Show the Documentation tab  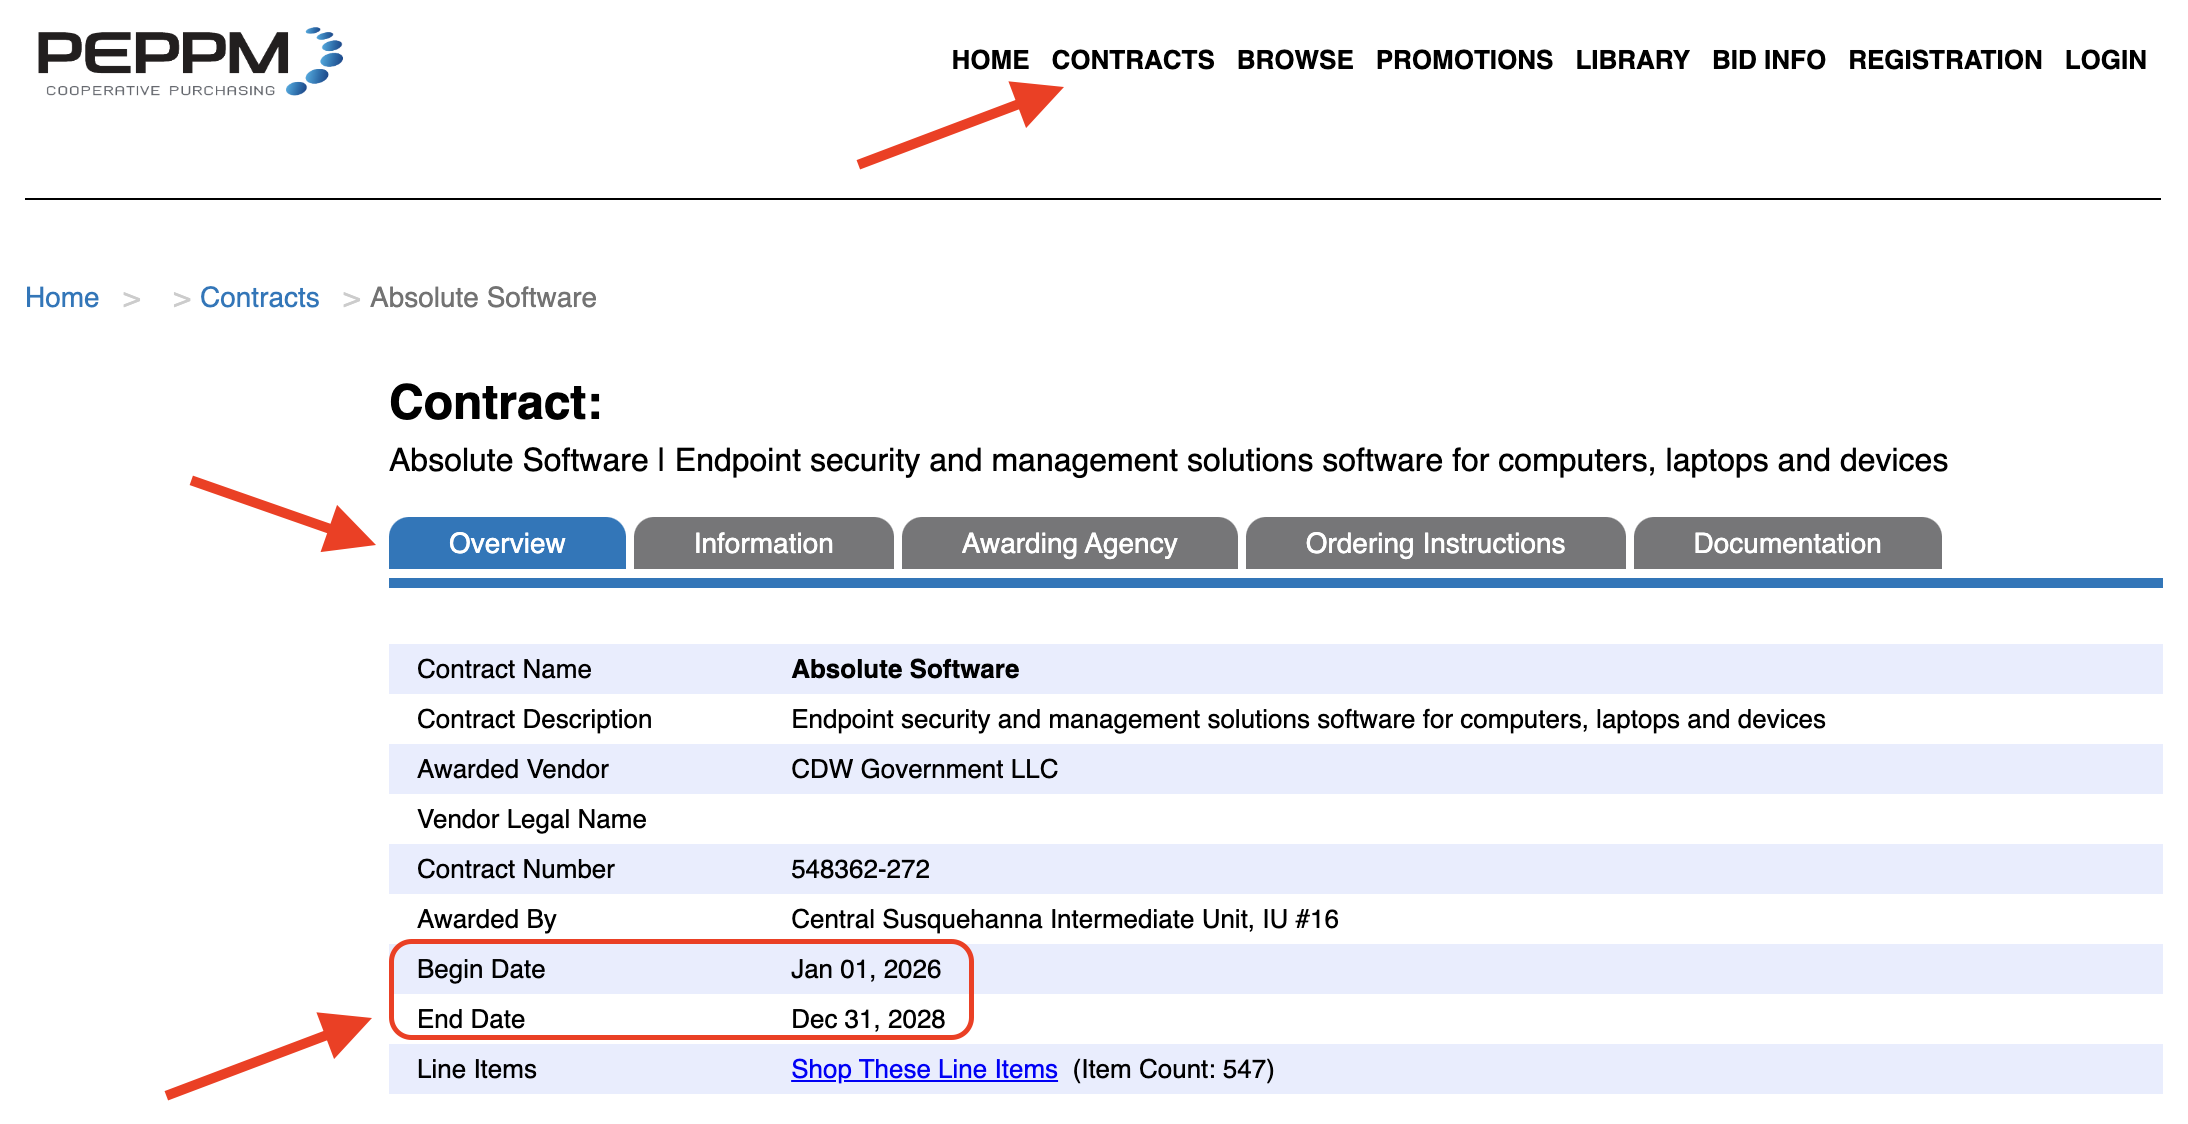click(1788, 543)
